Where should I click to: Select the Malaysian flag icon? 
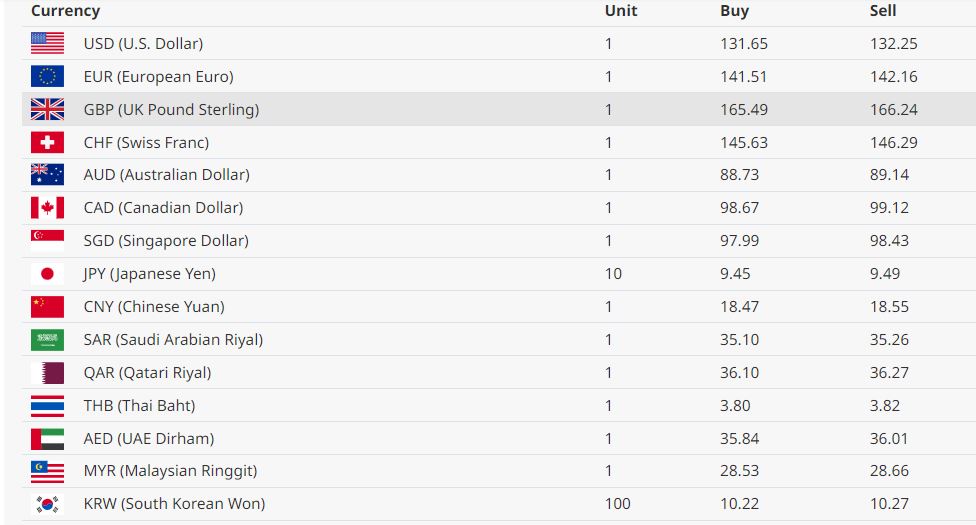tap(47, 471)
